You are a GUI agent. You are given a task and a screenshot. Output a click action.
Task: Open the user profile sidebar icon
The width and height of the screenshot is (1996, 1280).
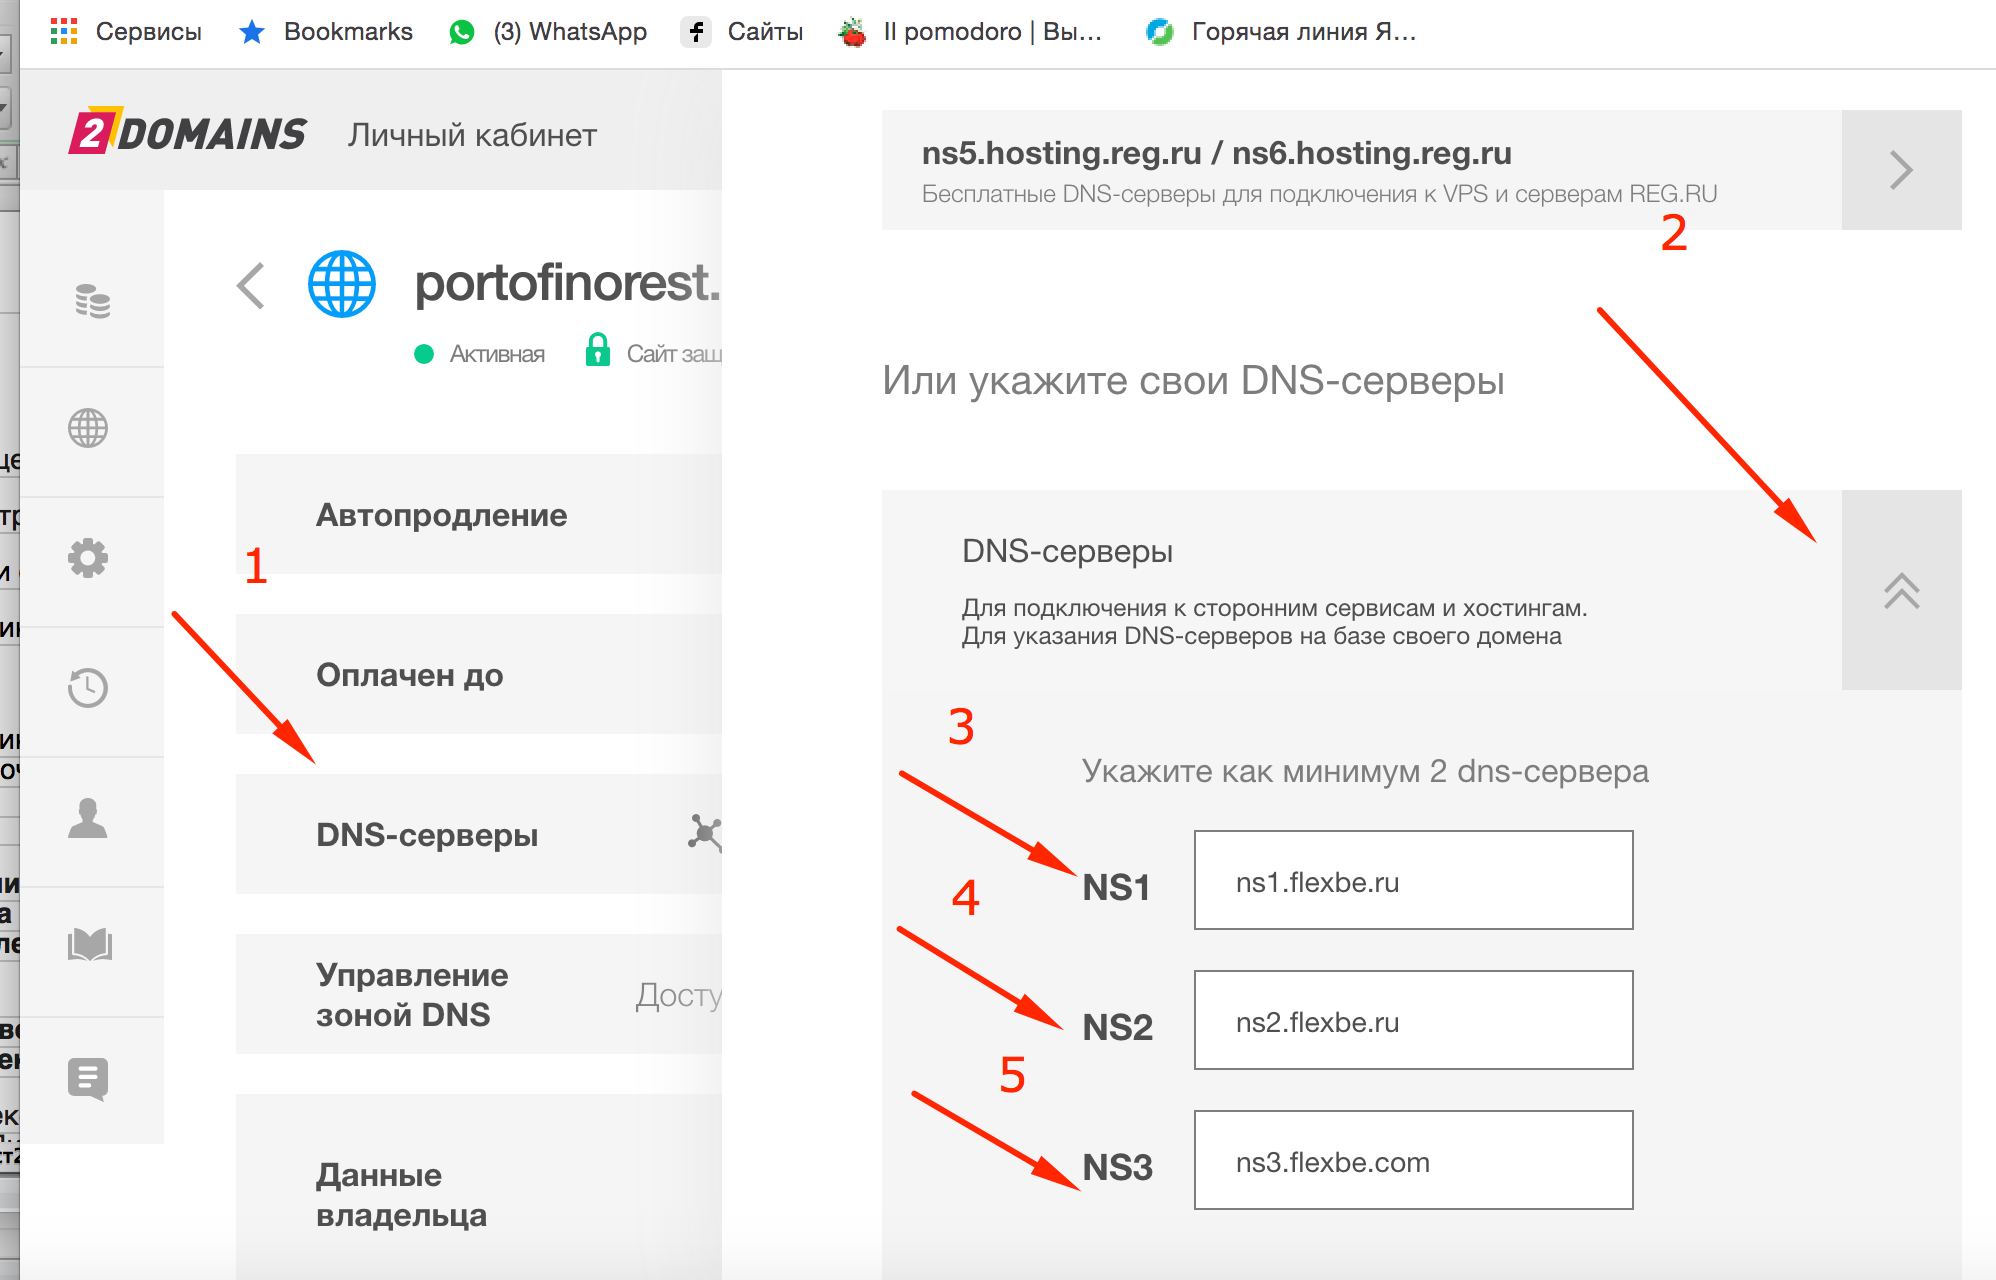click(x=88, y=818)
